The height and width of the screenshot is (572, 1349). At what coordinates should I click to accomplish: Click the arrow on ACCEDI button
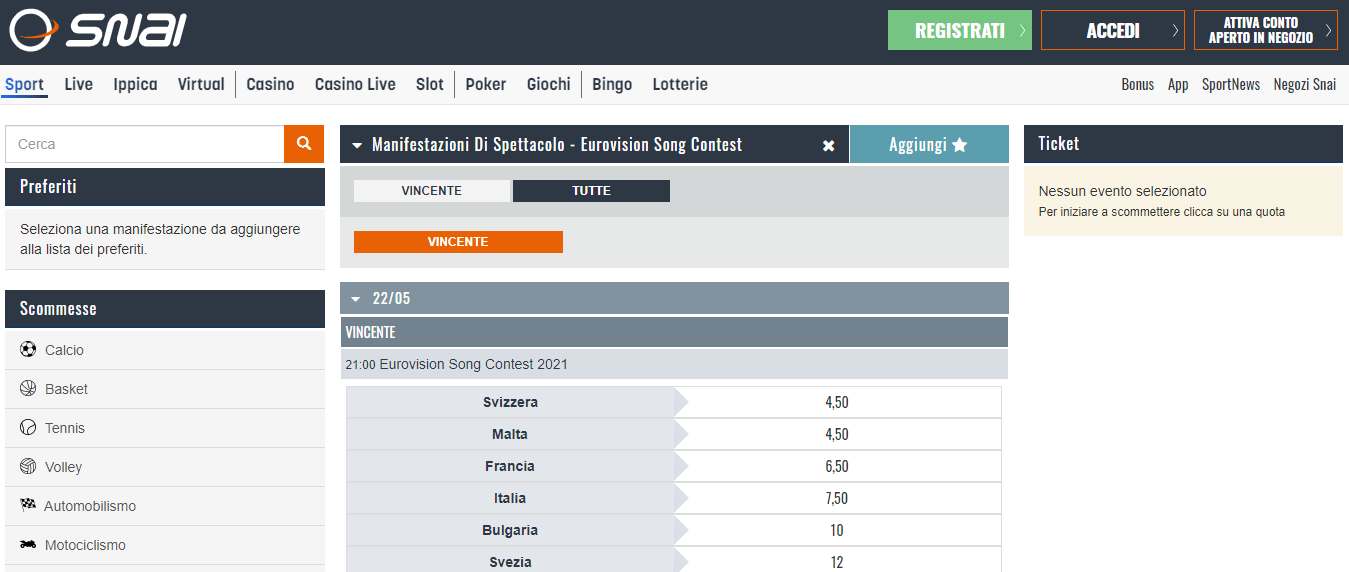(x=1175, y=30)
